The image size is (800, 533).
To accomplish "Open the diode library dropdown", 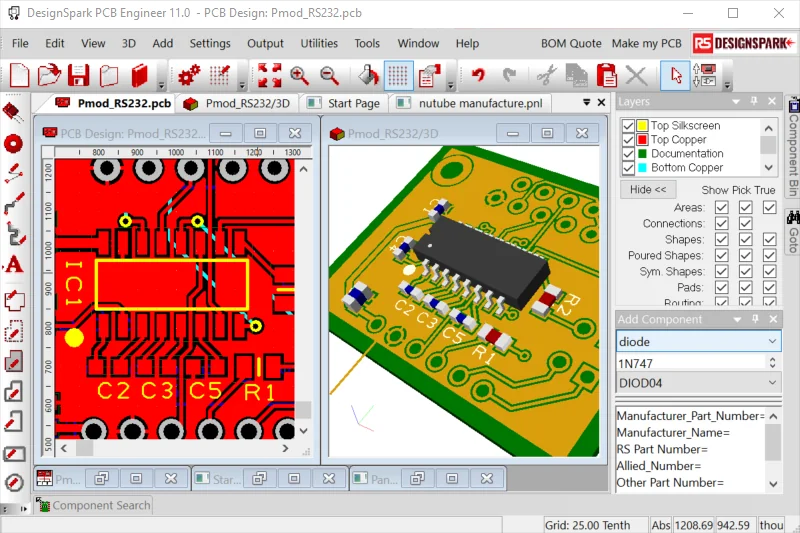I will click(772, 341).
